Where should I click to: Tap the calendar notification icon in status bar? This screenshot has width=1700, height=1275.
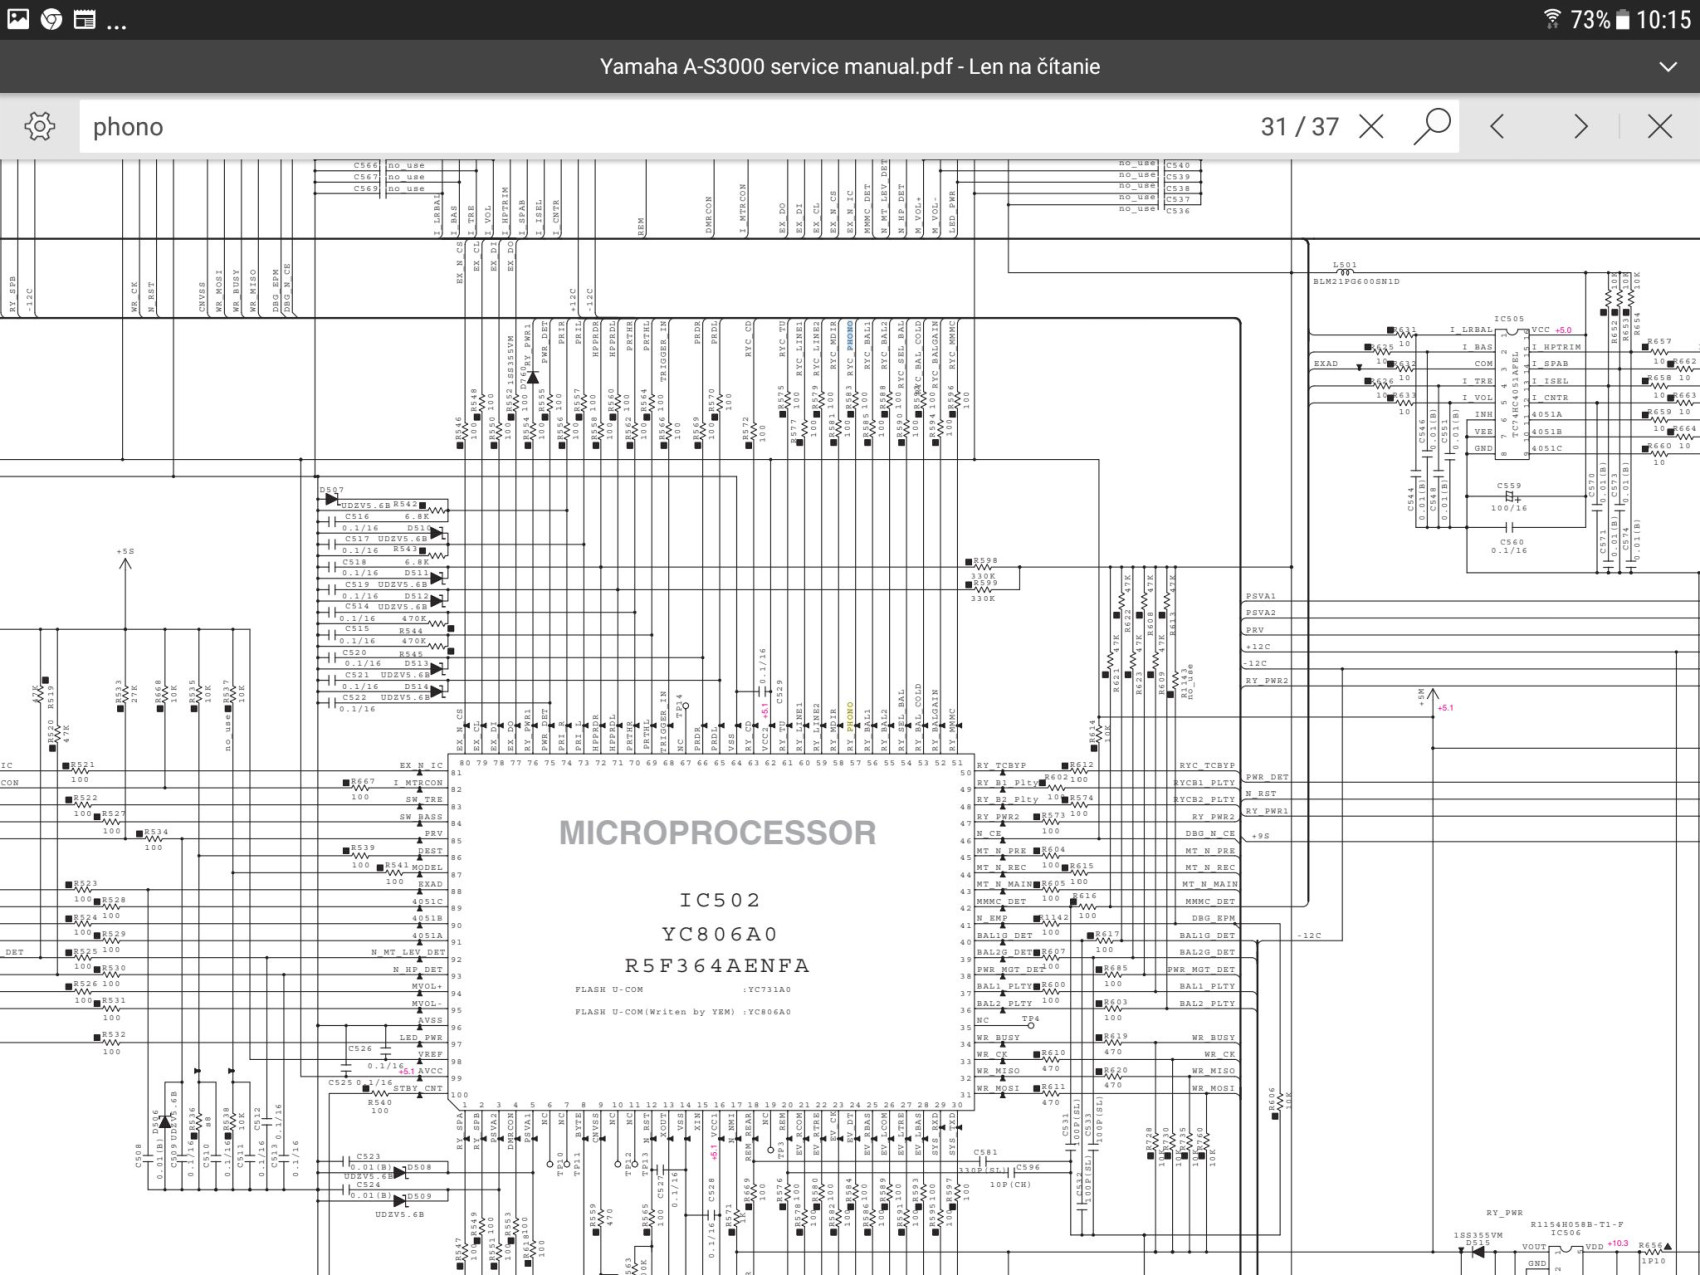pyautogui.click(x=85, y=19)
